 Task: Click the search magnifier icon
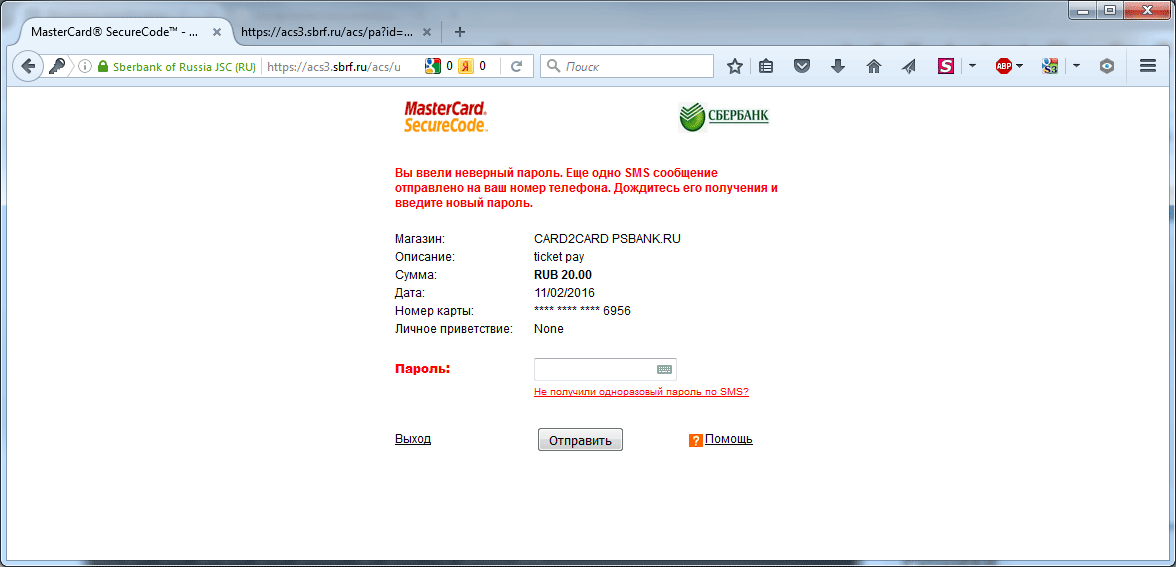554,66
